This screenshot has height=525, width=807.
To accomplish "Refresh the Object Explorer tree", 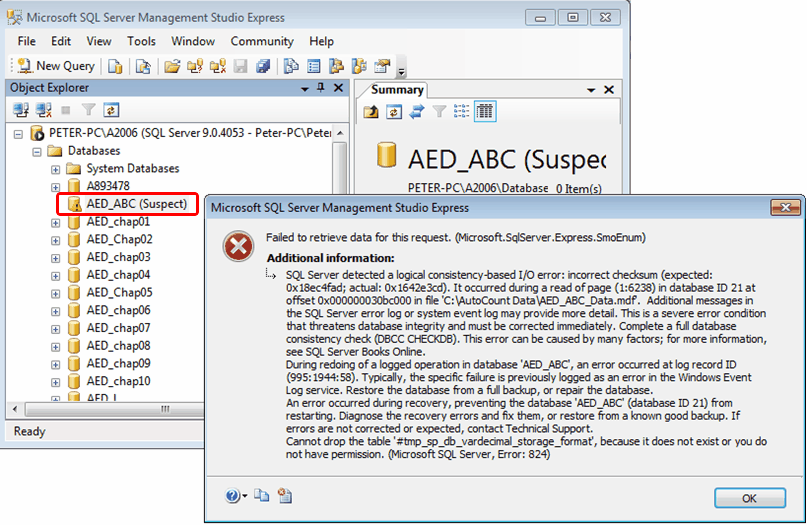I will 111,110.
